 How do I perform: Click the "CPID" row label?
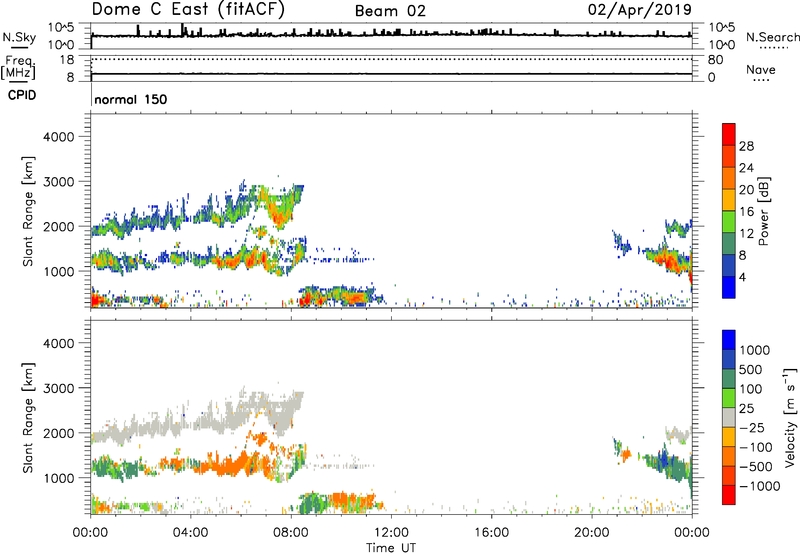22,95
